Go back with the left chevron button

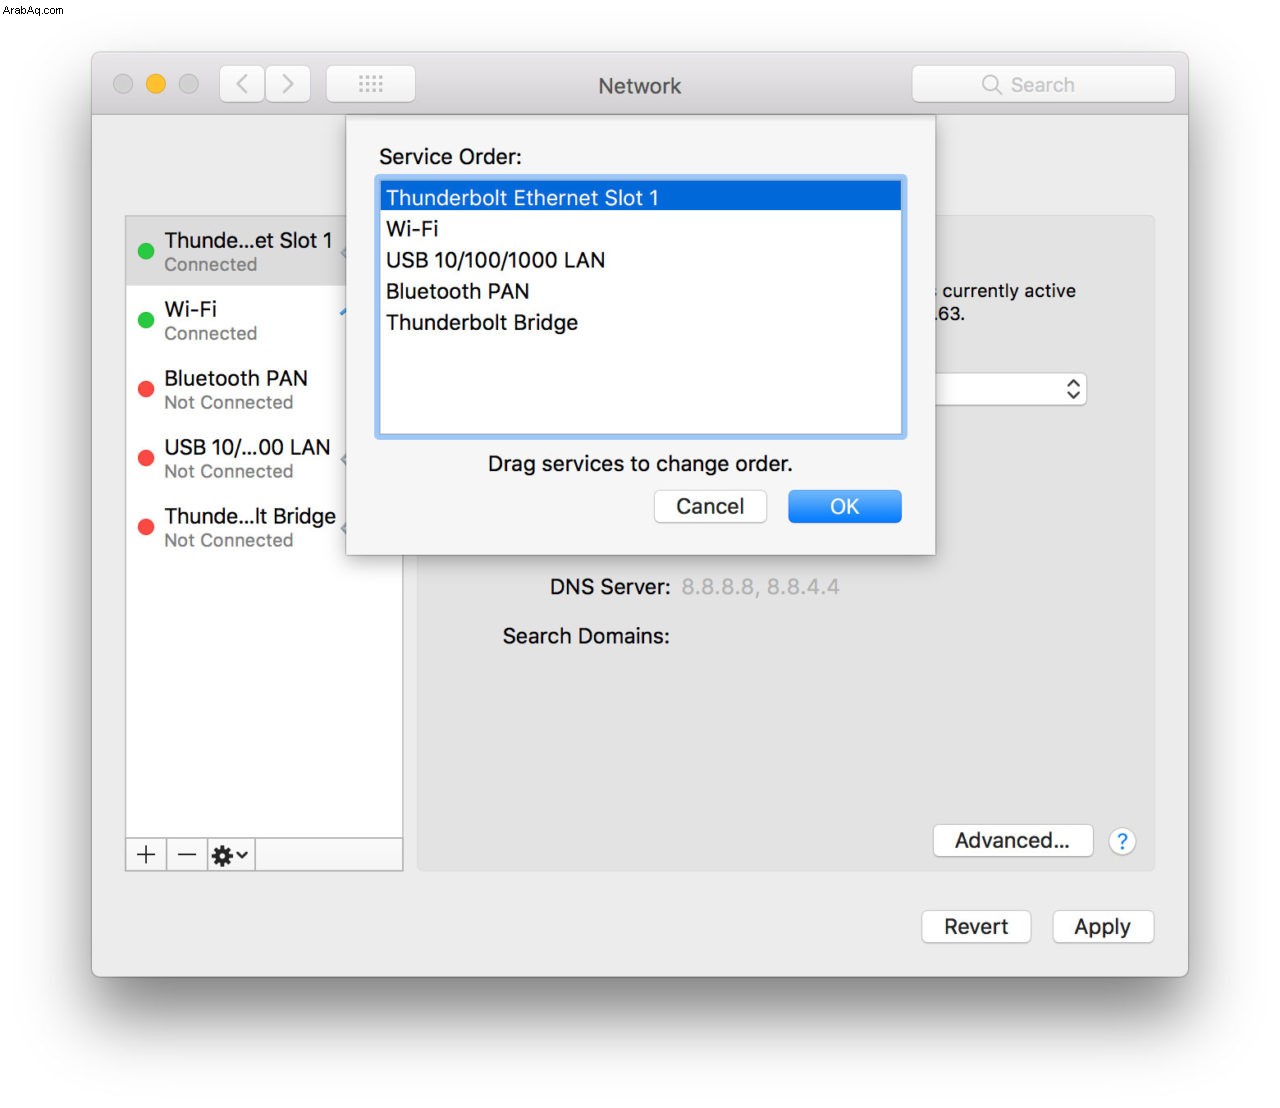(x=242, y=84)
